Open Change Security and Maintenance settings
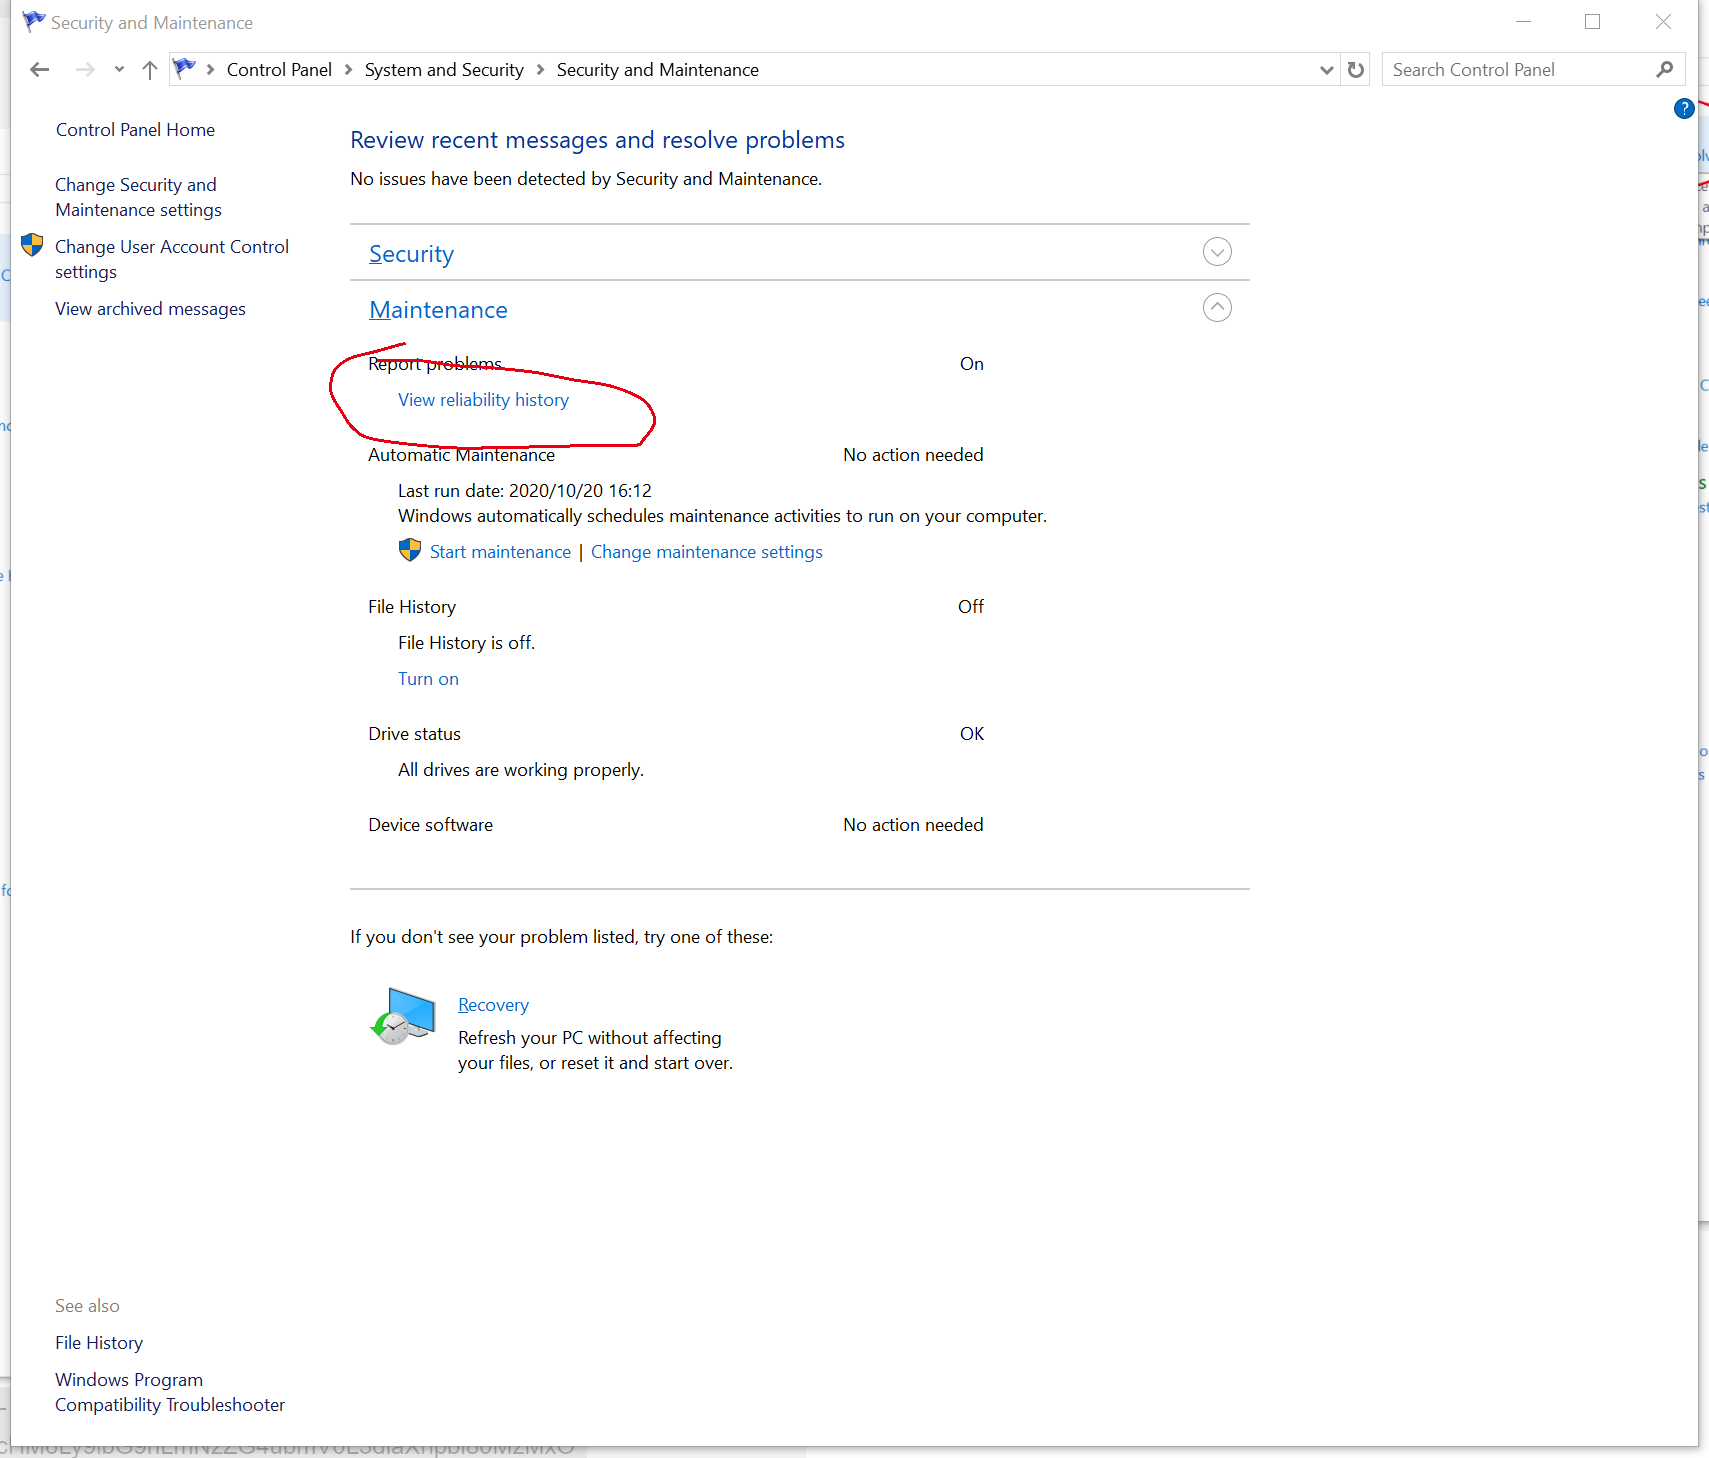This screenshot has height=1458, width=1709. click(x=138, y=197)
